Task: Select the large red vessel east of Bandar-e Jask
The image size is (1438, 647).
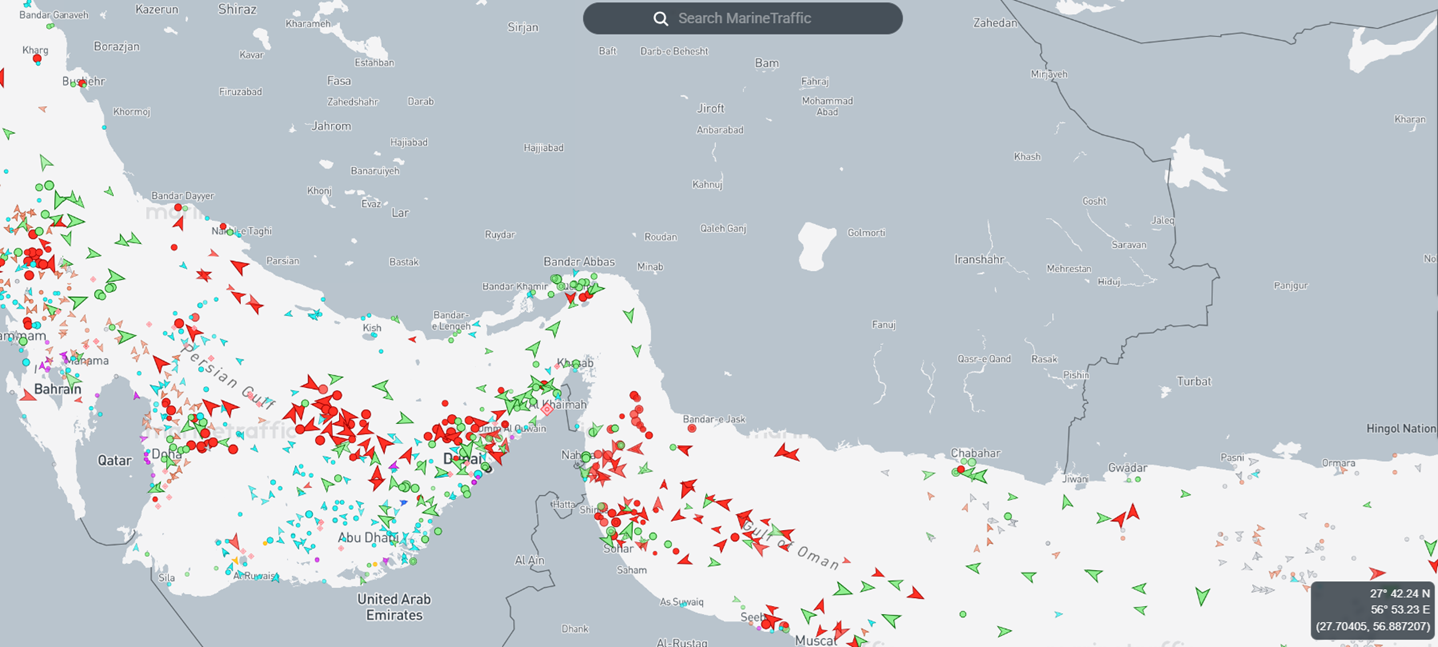Action: tap(787, 453)
